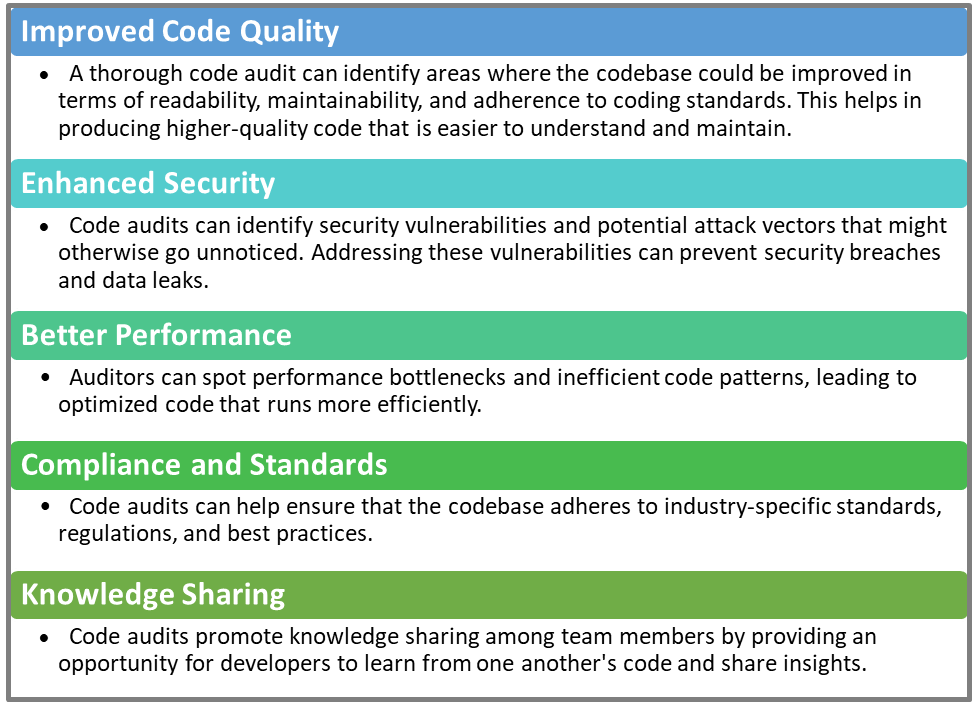This screenshot has width=972, height=702.
Task: Click the Knowledge Sharing header bar
Action: point(486,594)
